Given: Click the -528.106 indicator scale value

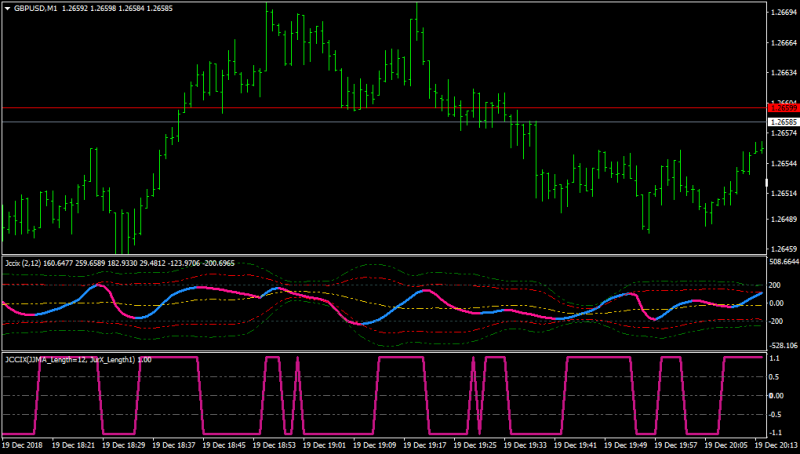Looking at the screenshot, I should tap(784, 346).
